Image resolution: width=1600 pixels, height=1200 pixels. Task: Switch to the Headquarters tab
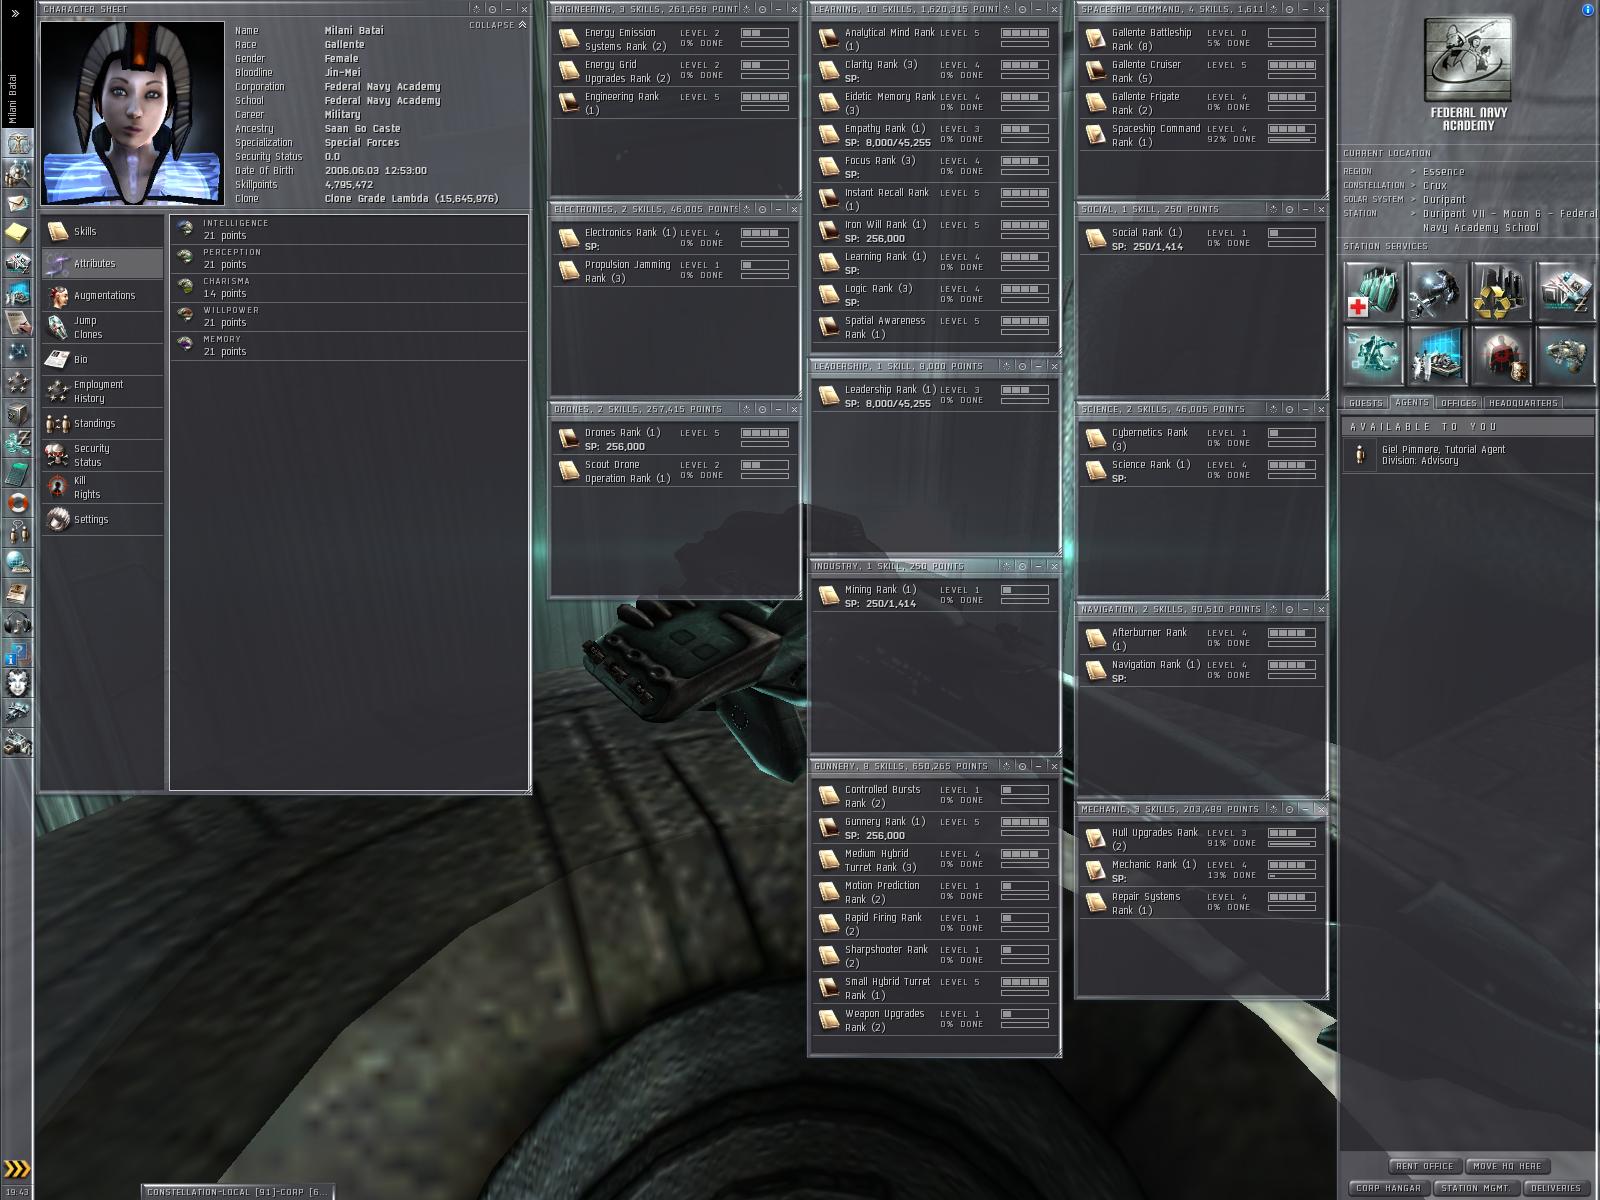[x=1523, y=403]
